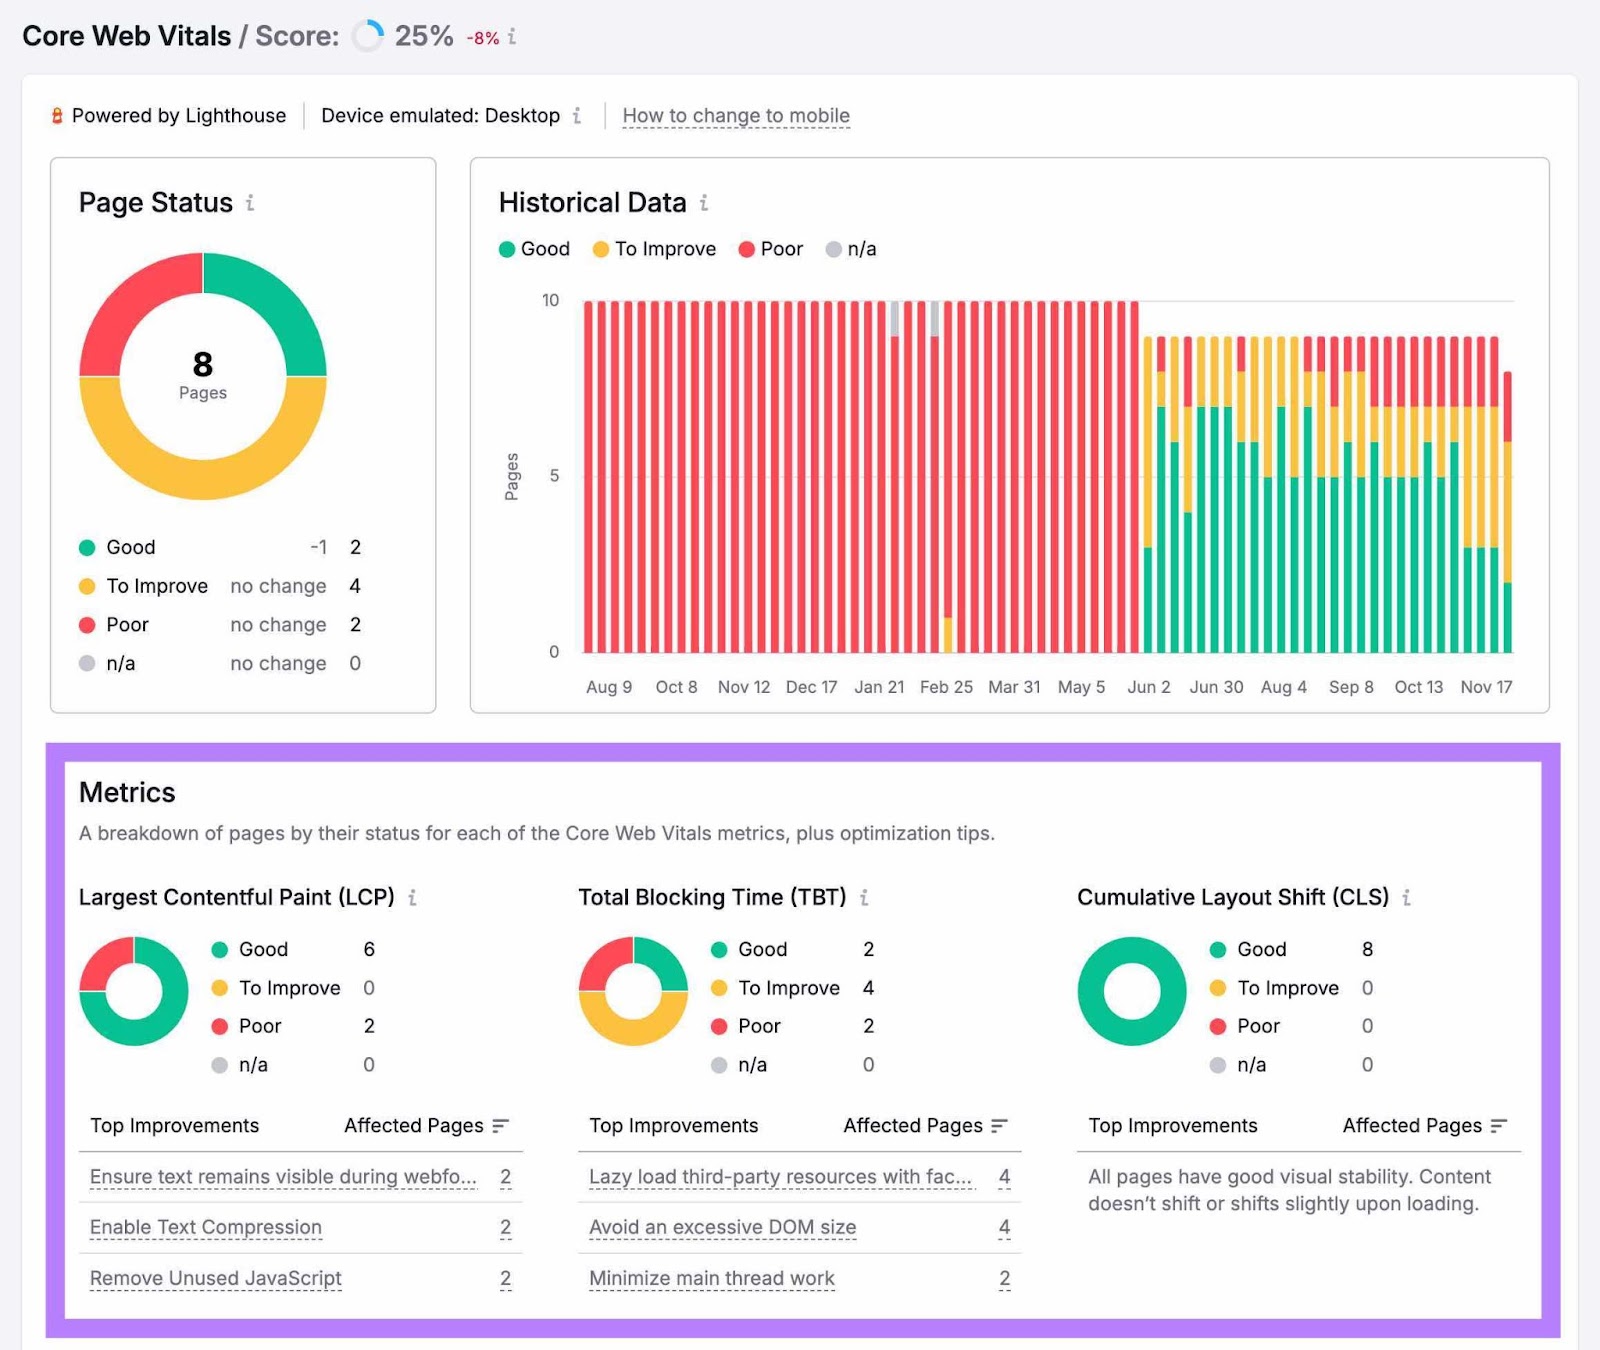Click the LCP Poor count row
Viewport: 1600px width, 1350px height.
(294, 1026)
